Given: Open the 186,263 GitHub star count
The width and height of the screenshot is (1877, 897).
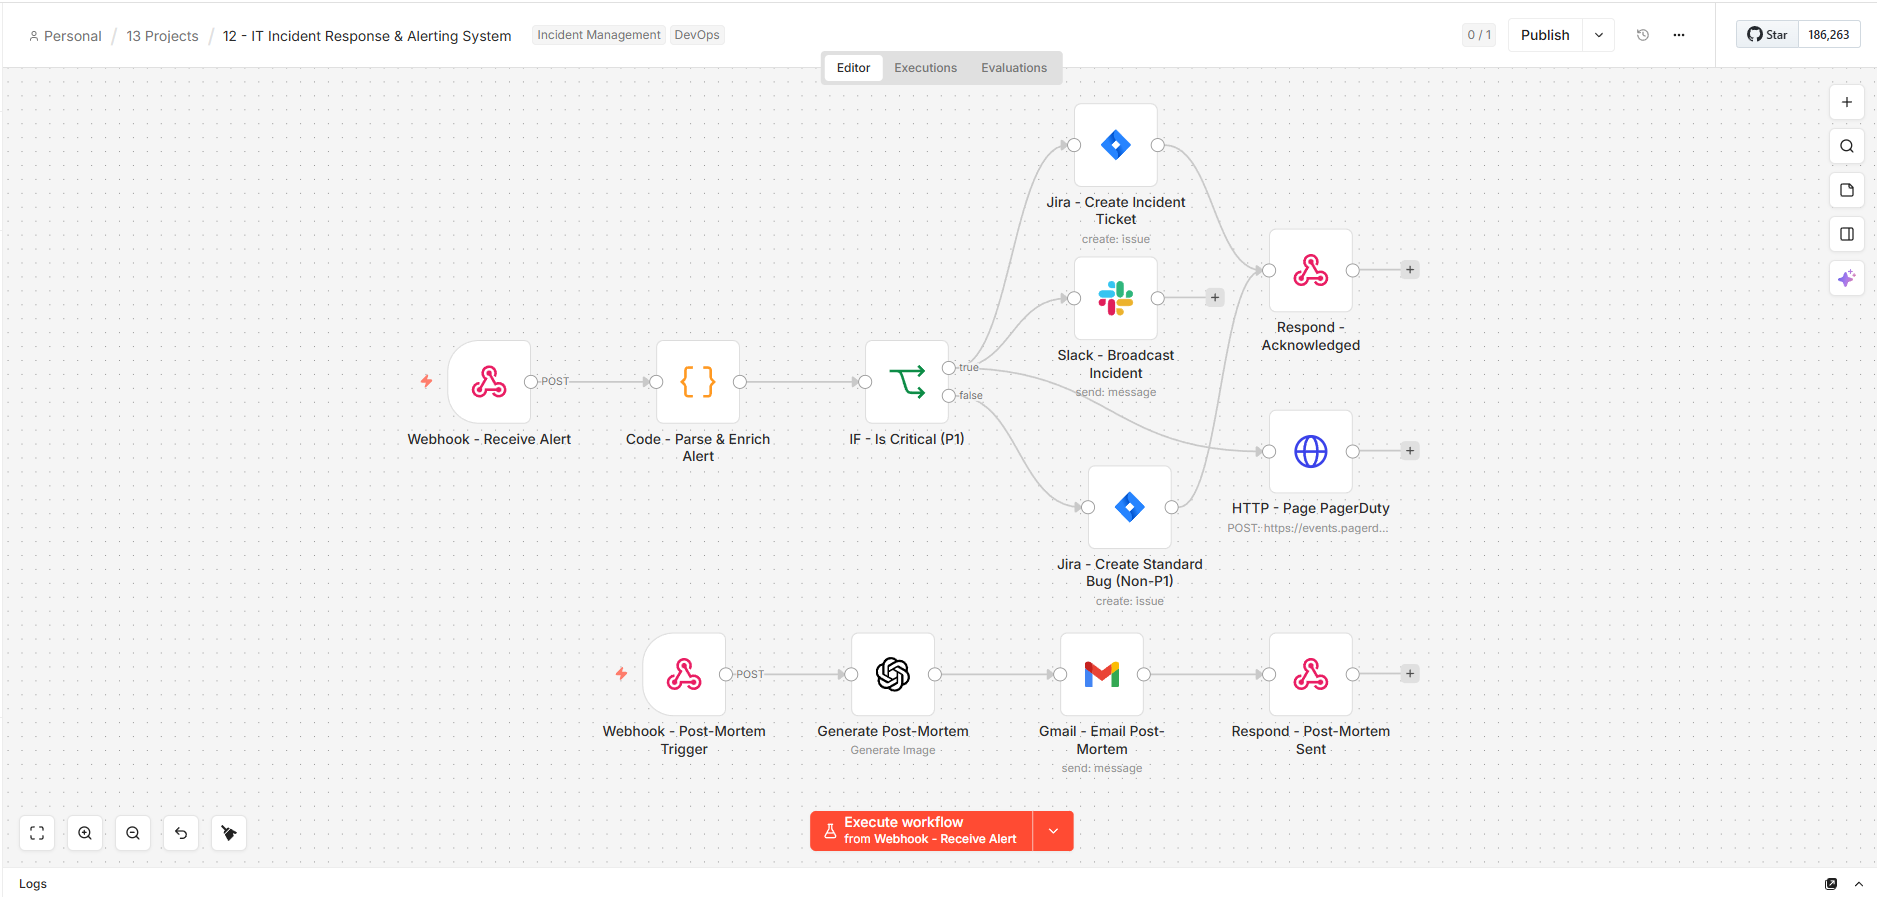Looking at the screenshot, I should (1829, 35).
